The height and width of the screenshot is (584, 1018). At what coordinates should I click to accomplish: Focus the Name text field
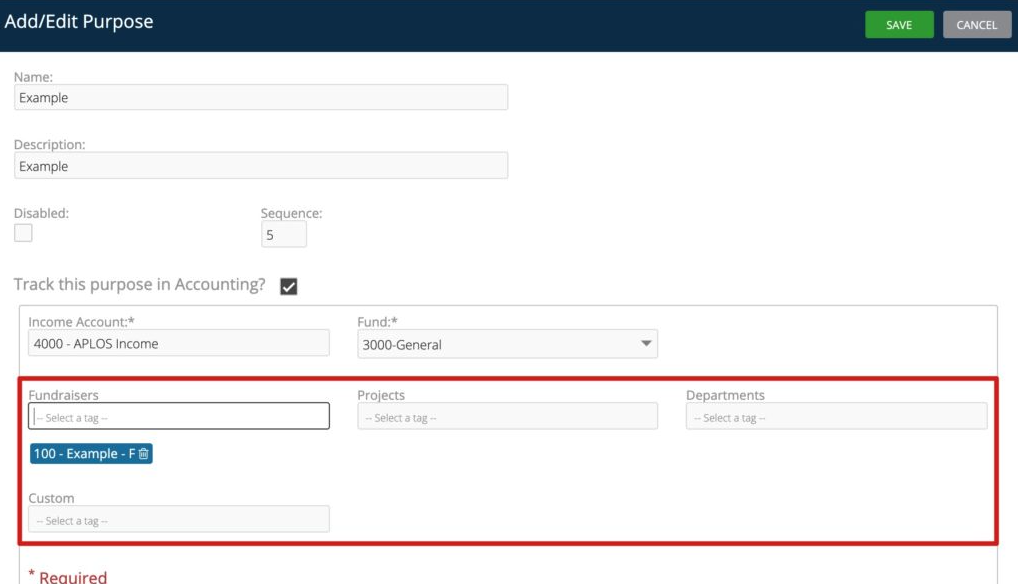pos(261,98)
